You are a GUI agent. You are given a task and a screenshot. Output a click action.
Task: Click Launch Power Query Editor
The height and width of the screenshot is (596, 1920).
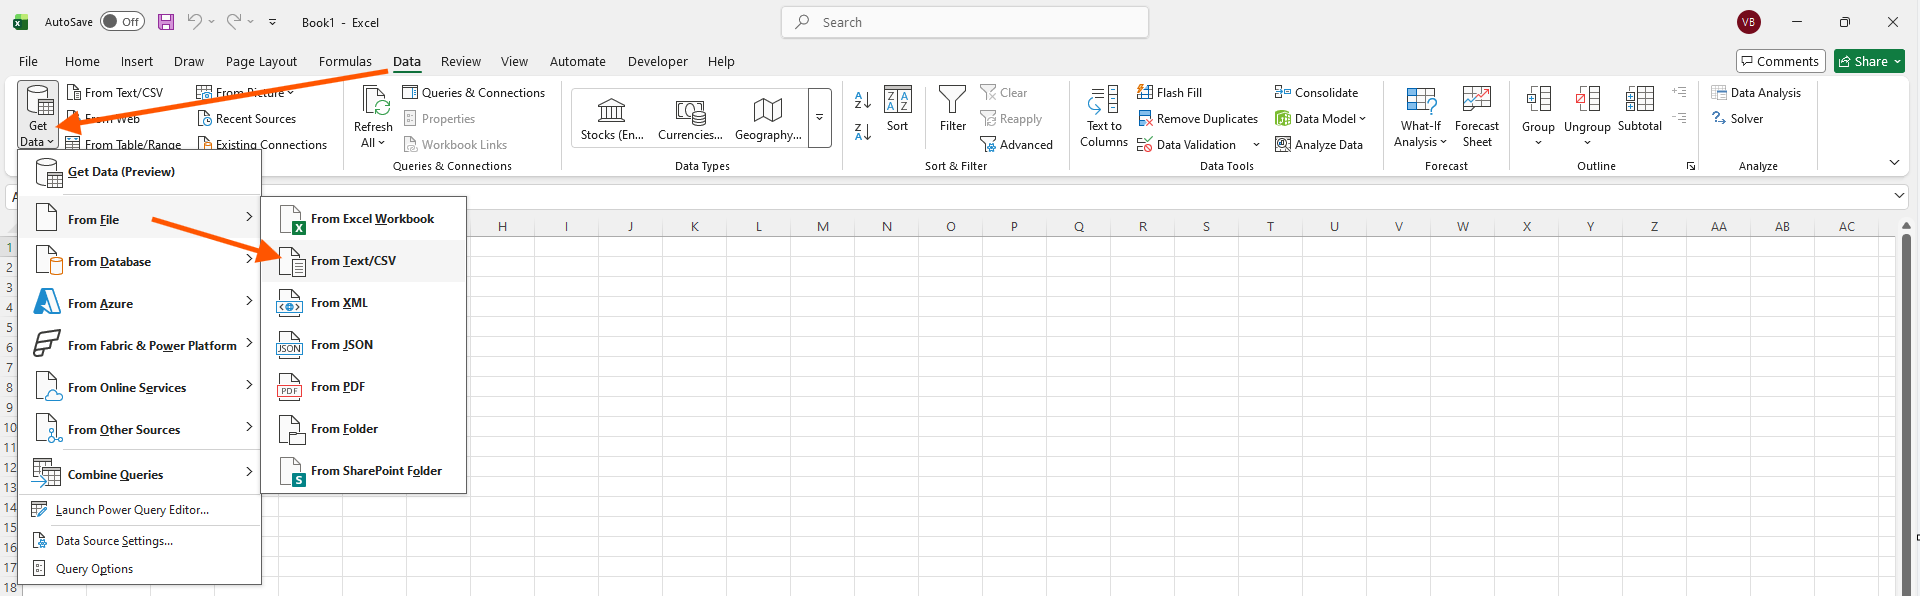click(x=132, y=510)
